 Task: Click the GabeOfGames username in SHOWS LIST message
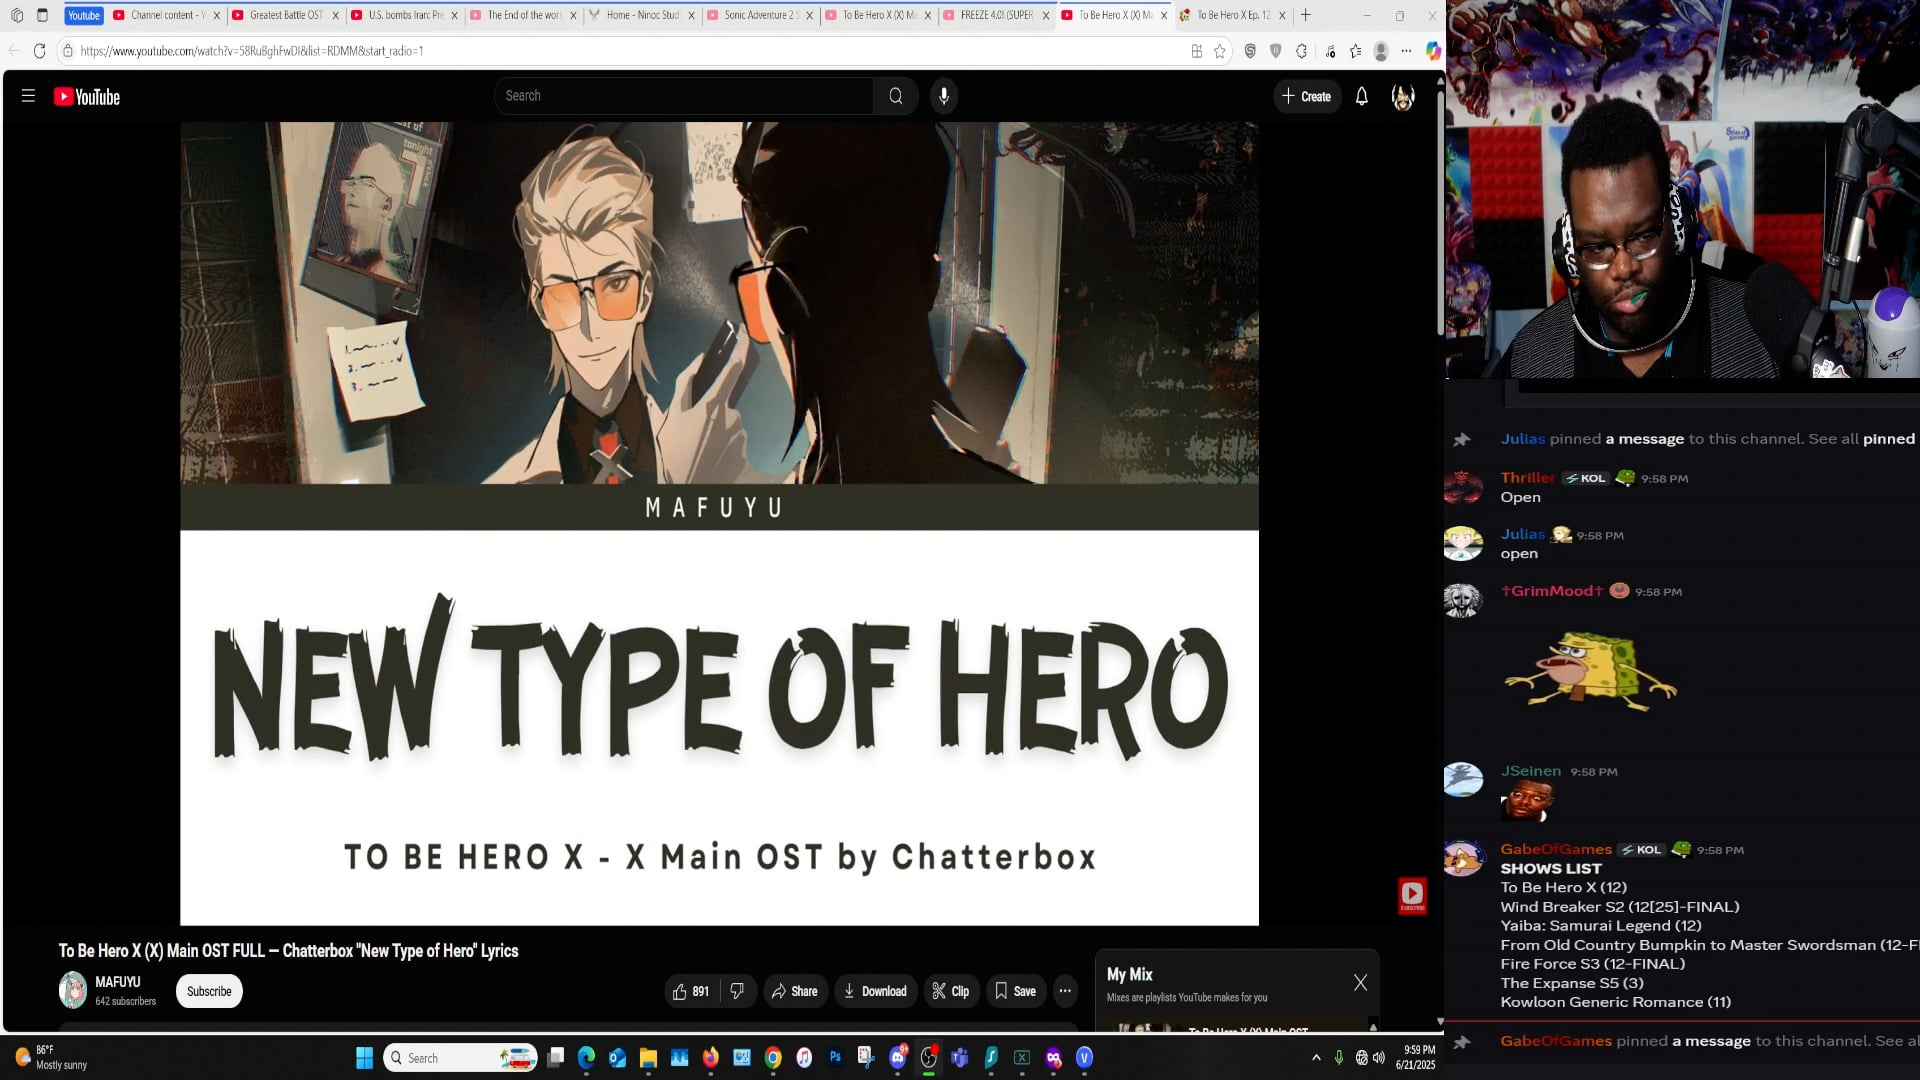coord(1556,849)
